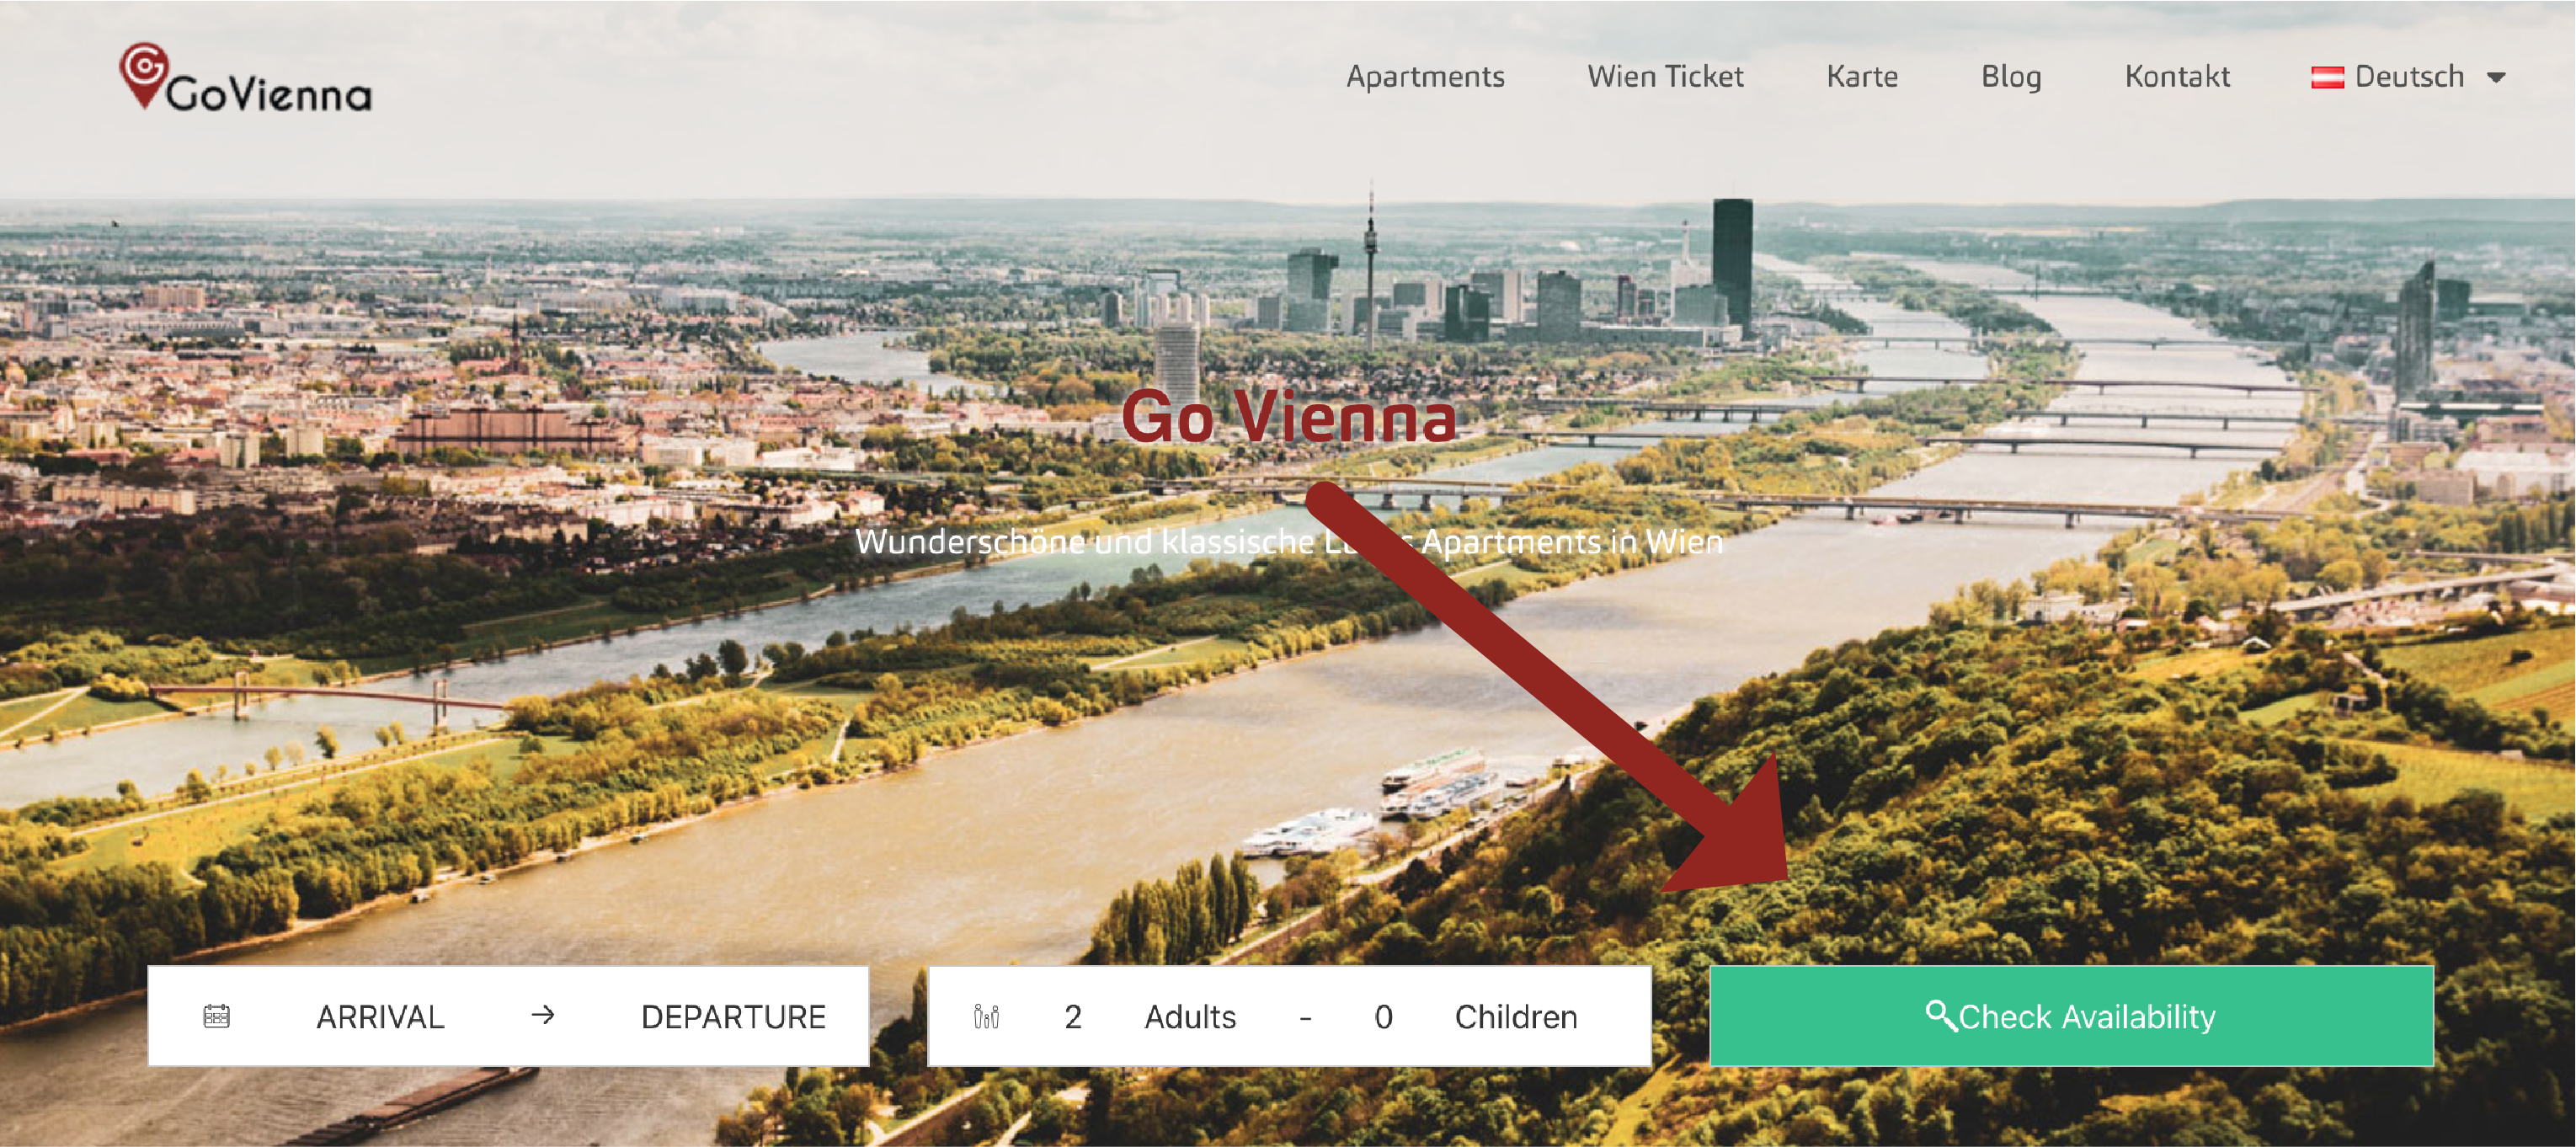Open the Deutsch language selector

(2408, 77)
